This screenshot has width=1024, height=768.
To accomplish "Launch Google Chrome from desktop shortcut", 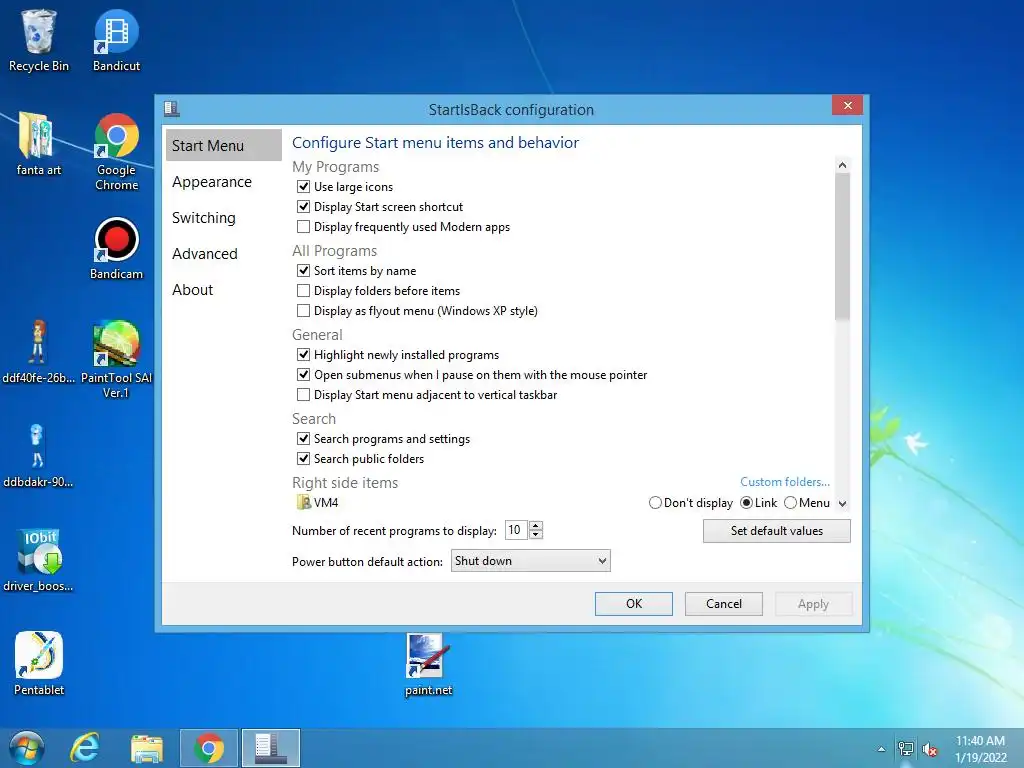I will pyautogui.click(x=116, y=152).
